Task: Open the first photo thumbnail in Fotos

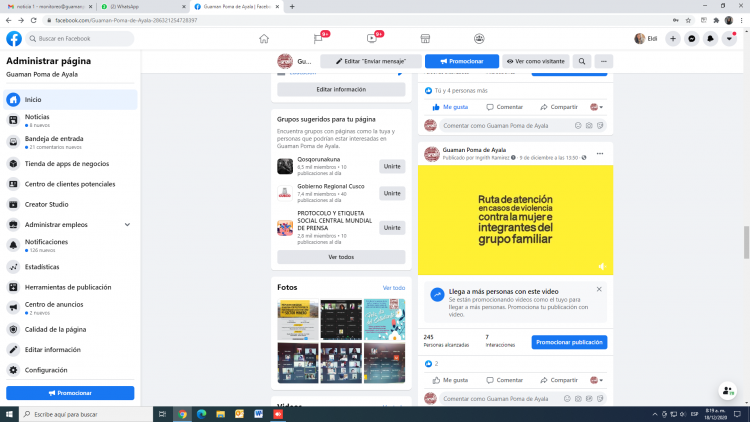Action: click(298, 319)
